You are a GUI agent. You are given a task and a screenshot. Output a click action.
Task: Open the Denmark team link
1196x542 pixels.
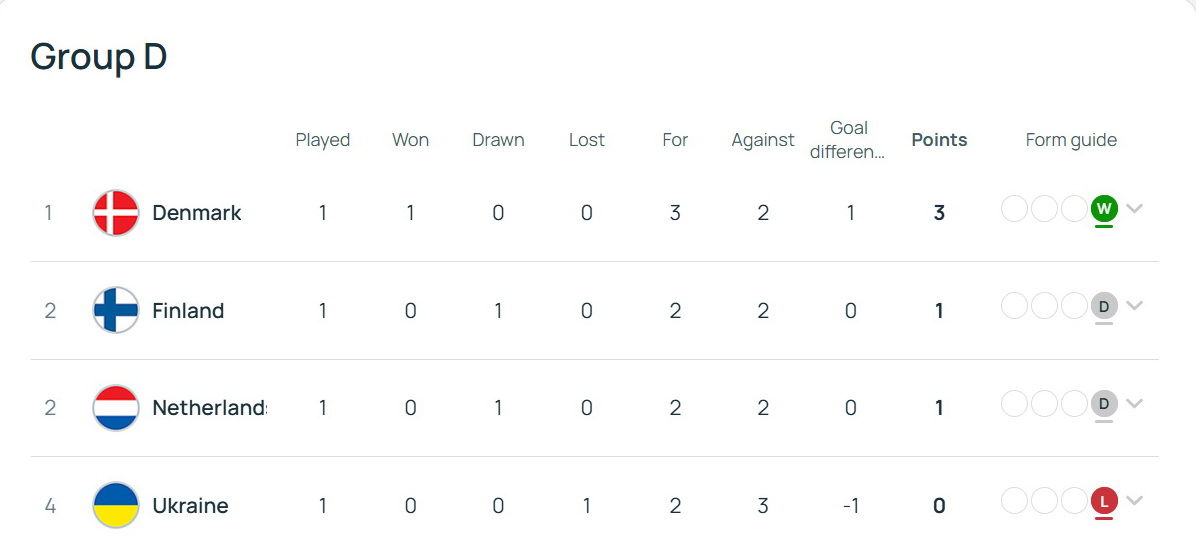coord(197,213)
